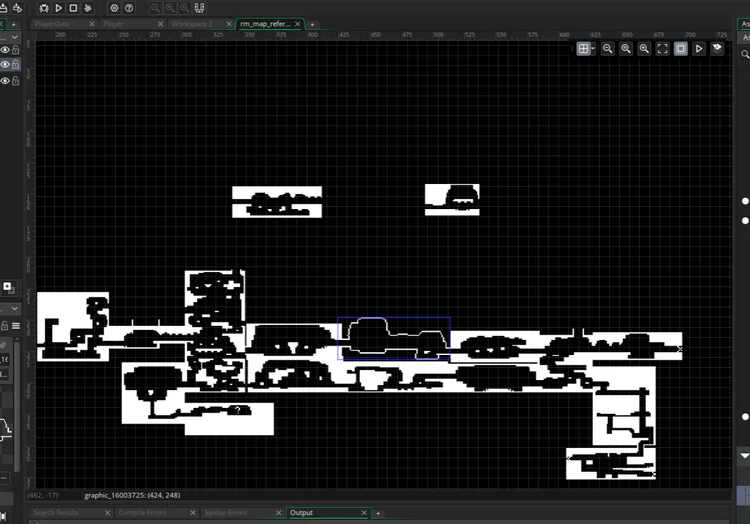This screenshot has height=524, width=750.
Task: Close the rm_map_refer... tab
Action: 298,24
